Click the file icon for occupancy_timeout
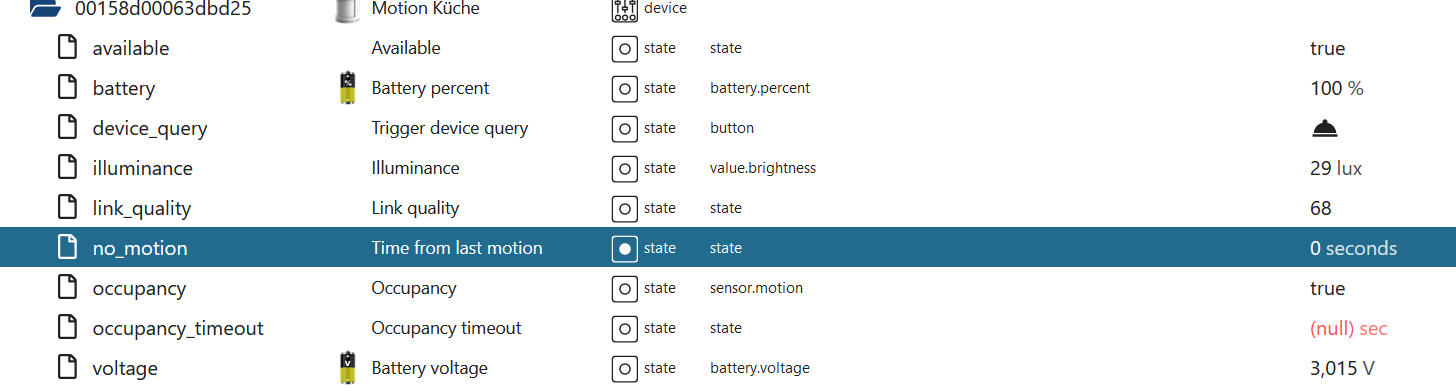1456x391 pixels. pyautogui.click(x=67, y=328)
